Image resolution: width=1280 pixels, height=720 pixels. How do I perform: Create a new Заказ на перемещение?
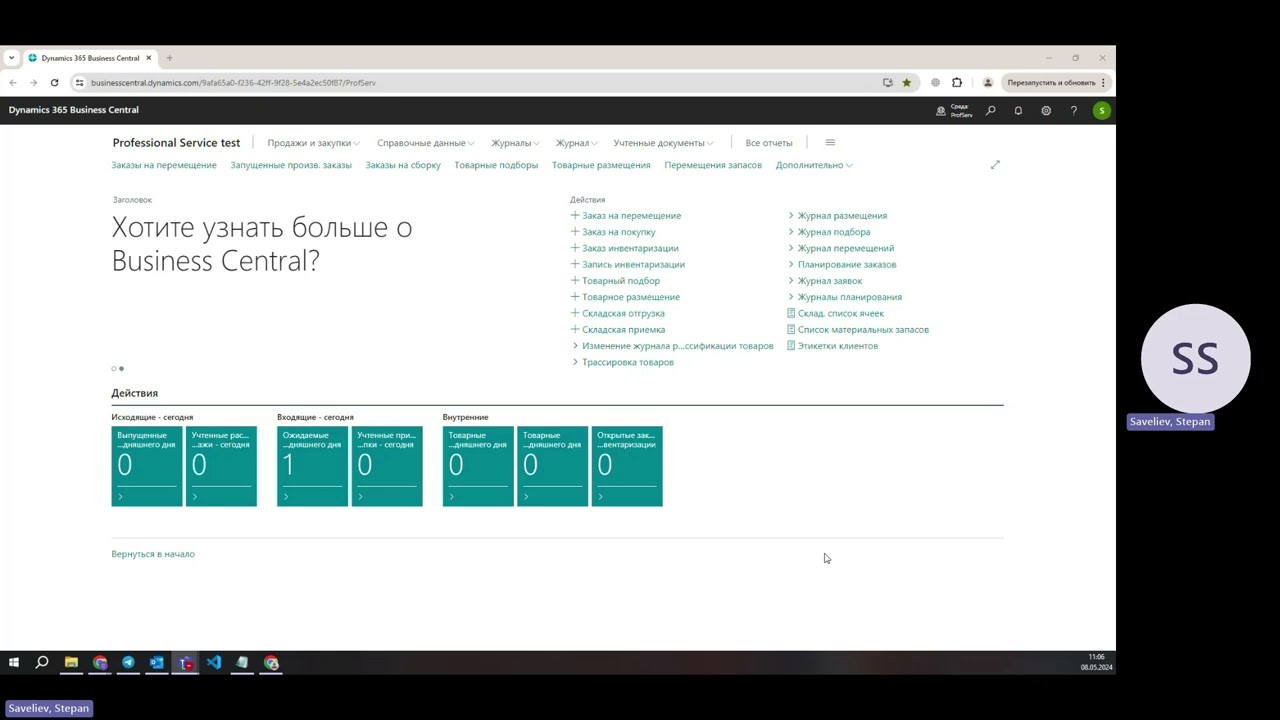626,216
